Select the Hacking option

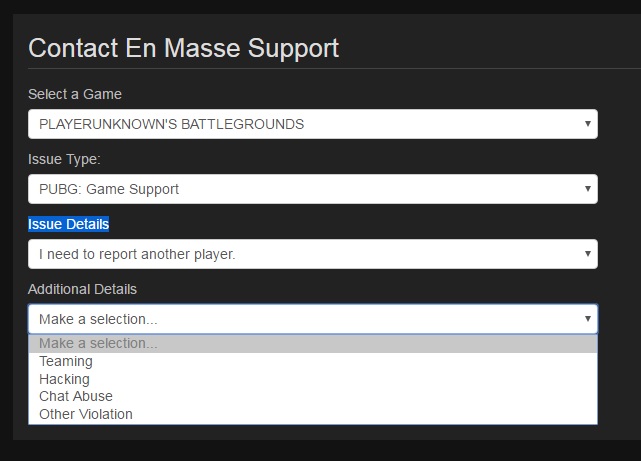(x=64, y=379)
